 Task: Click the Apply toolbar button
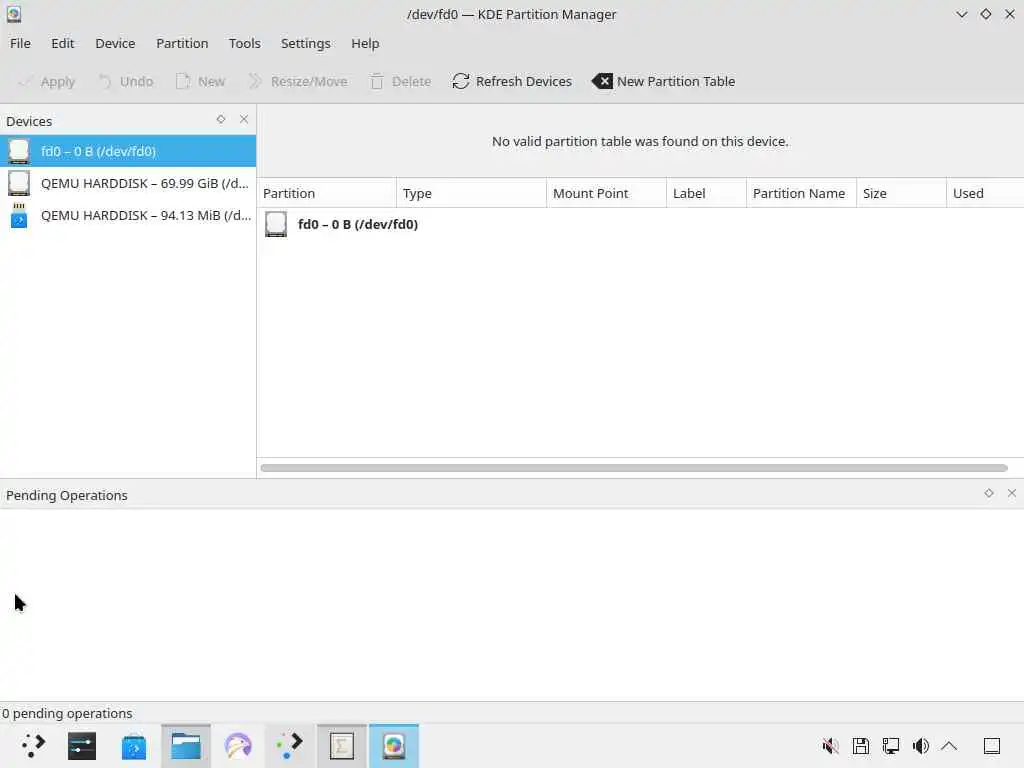47,82
